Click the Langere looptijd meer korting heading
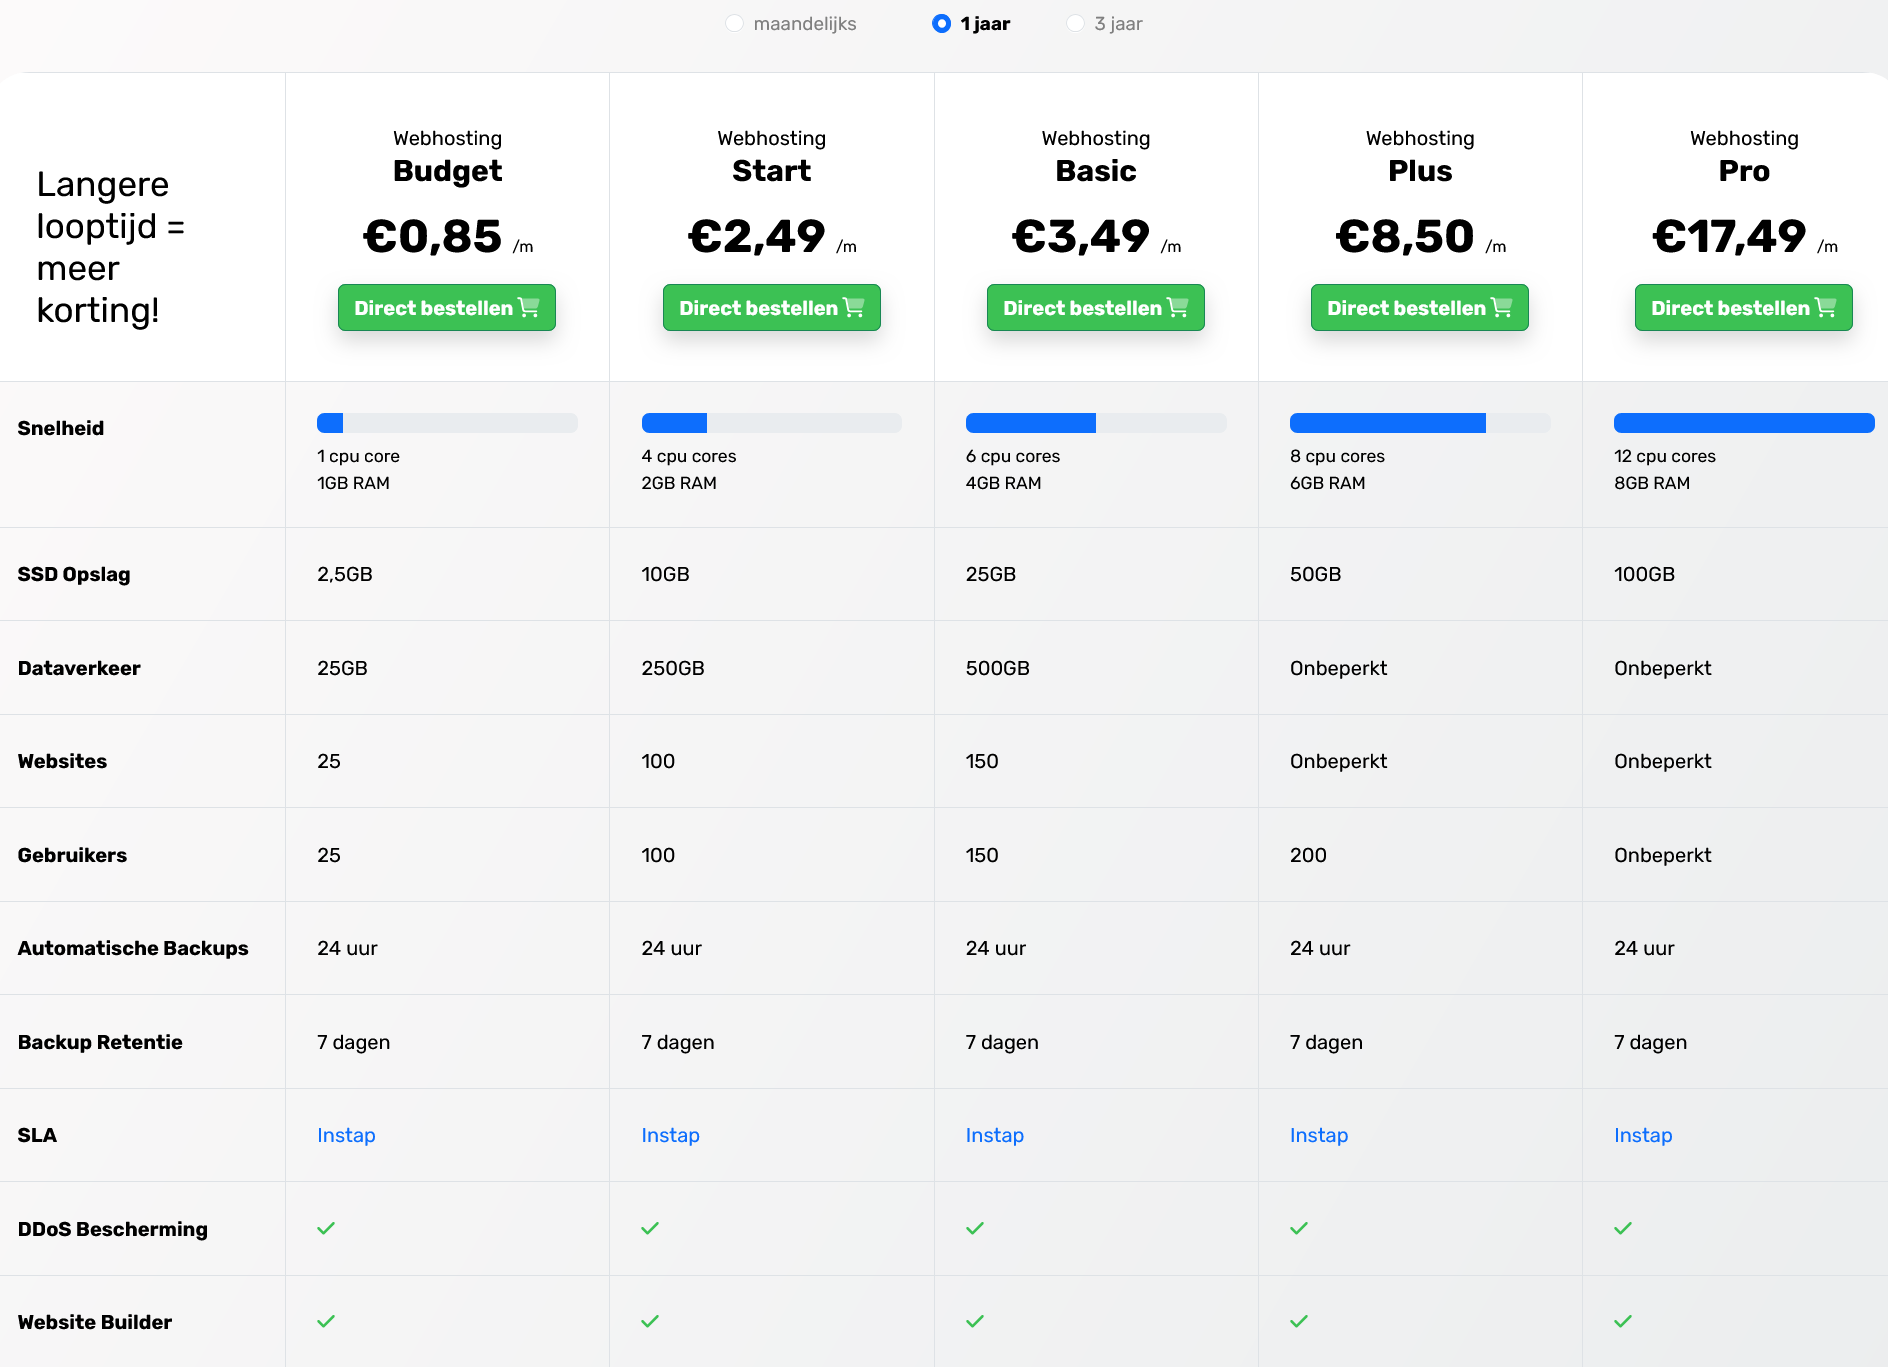The image size is (1888, 1367). point(111,247)
